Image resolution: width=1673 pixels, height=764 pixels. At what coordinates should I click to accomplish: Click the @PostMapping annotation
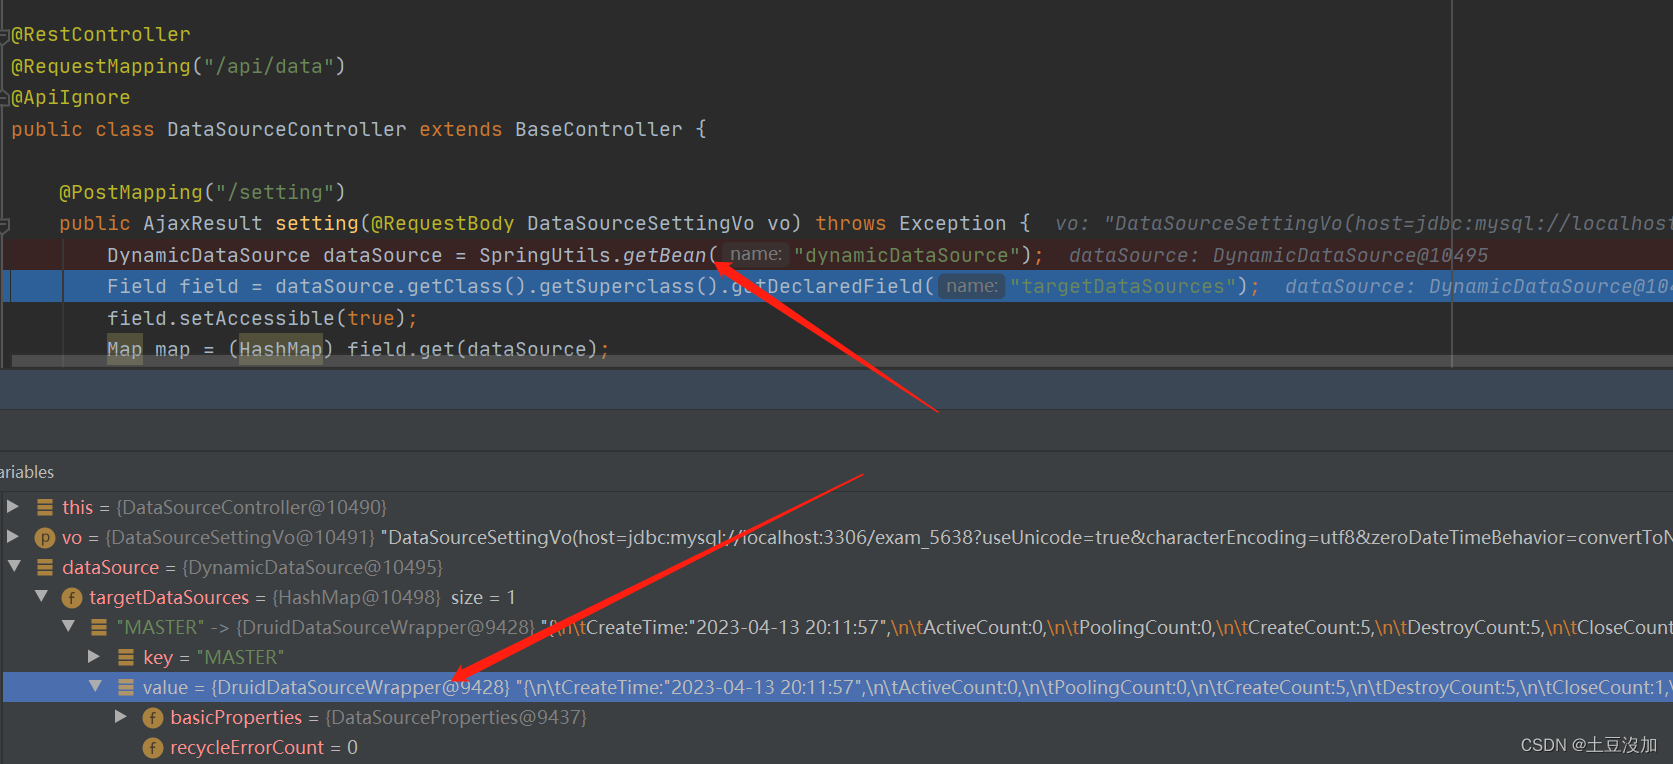click(x=131, y=192)
